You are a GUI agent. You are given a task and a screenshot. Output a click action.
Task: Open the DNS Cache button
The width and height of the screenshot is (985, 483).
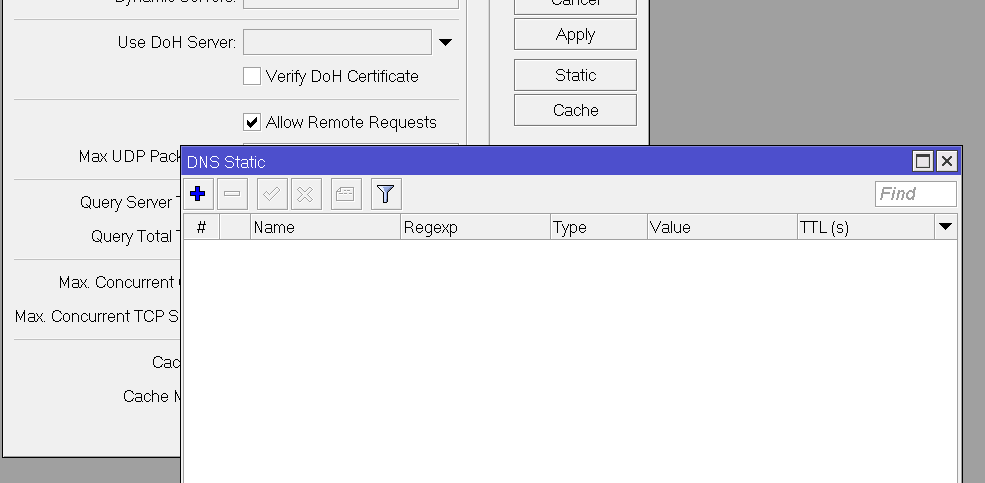pos(575,110)
